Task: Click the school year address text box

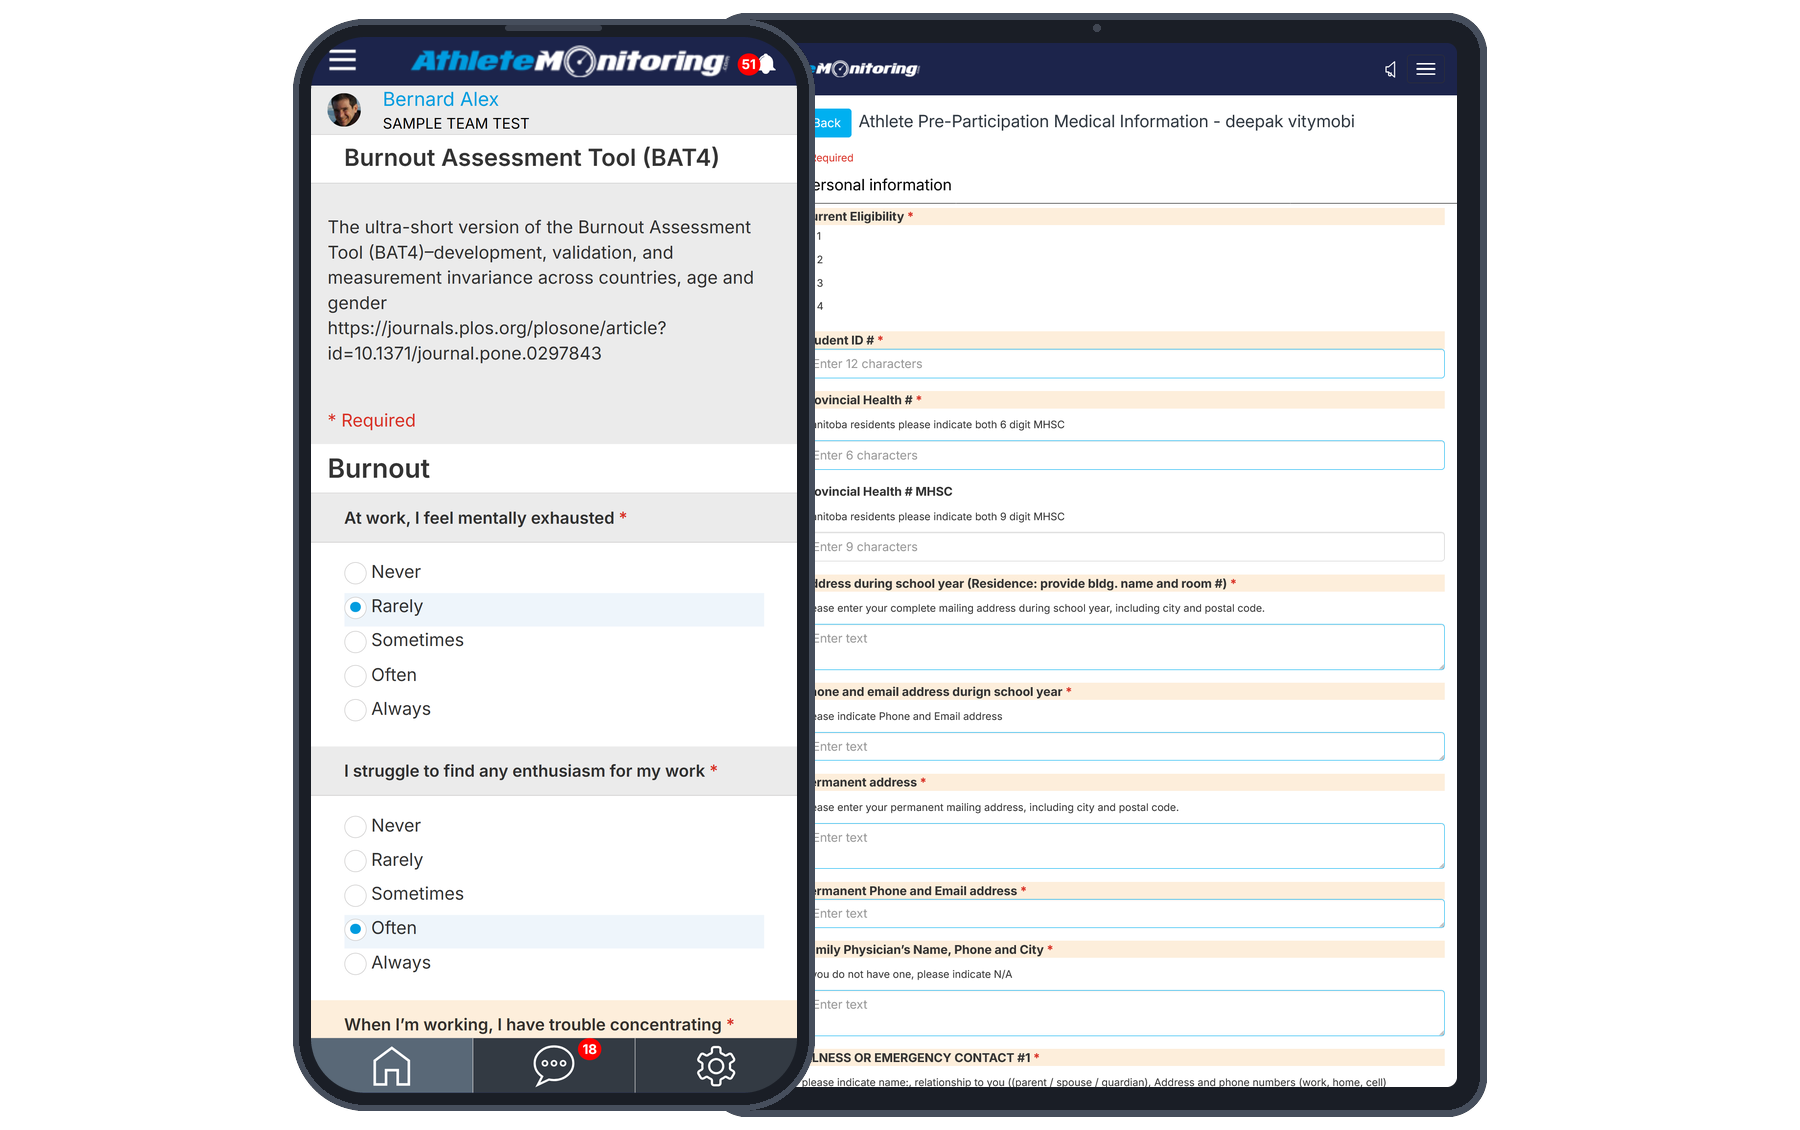Action: click(1127, 647)
